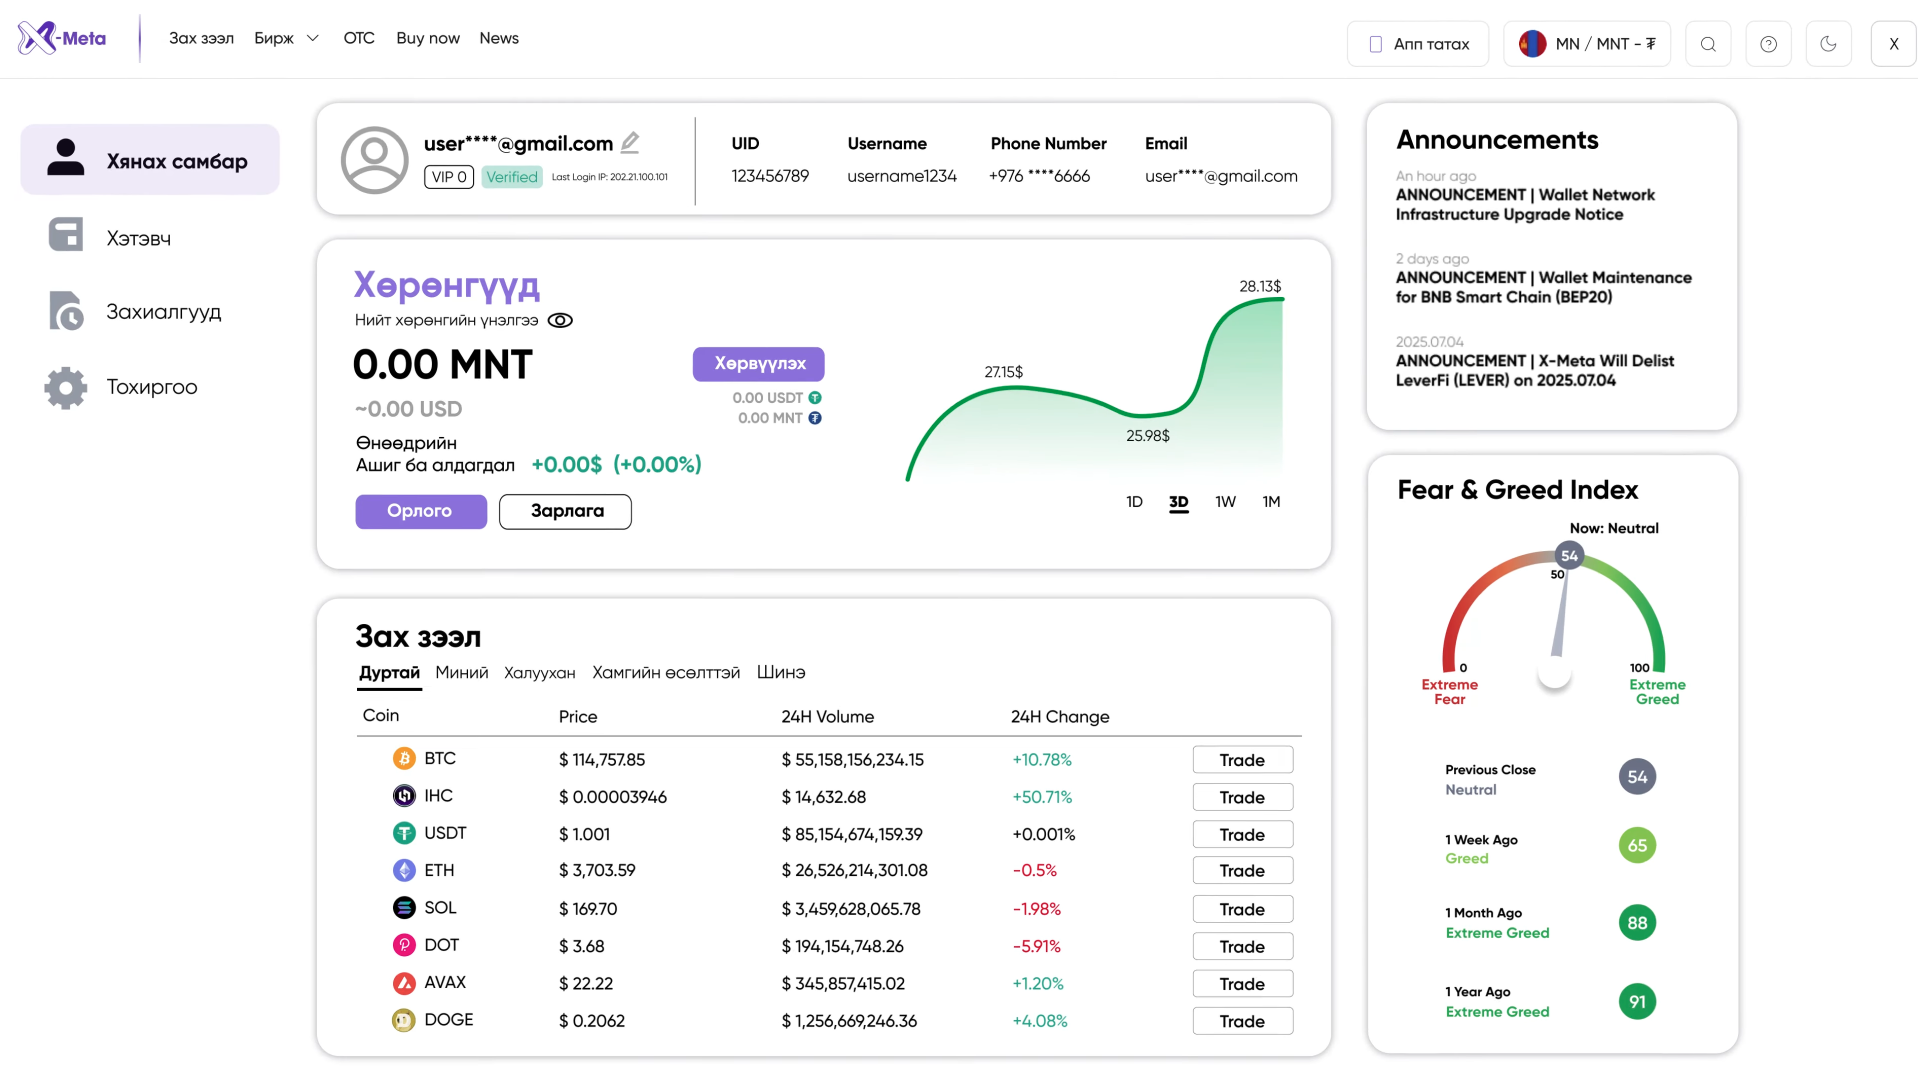
Task: Click Trade button for AVAX
Action: click(x=1243, y=984)
